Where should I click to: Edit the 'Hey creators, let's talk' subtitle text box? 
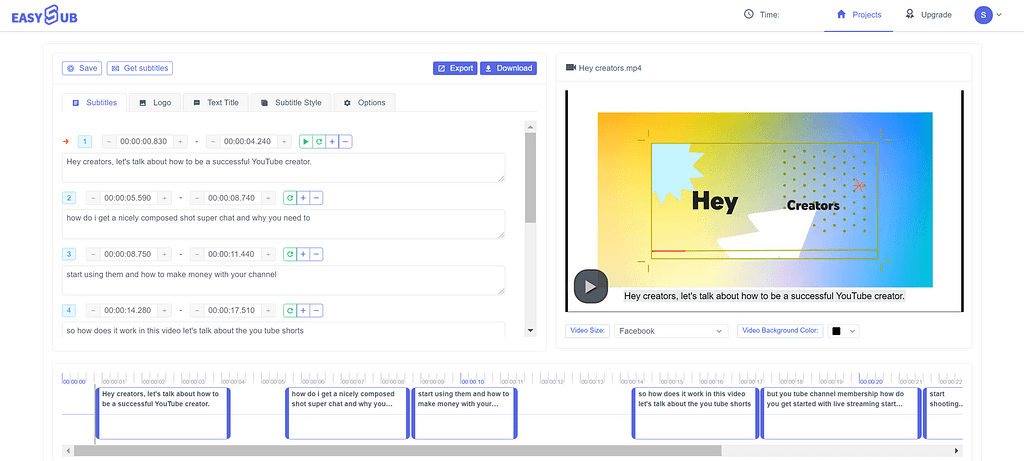tap(283, 168)
